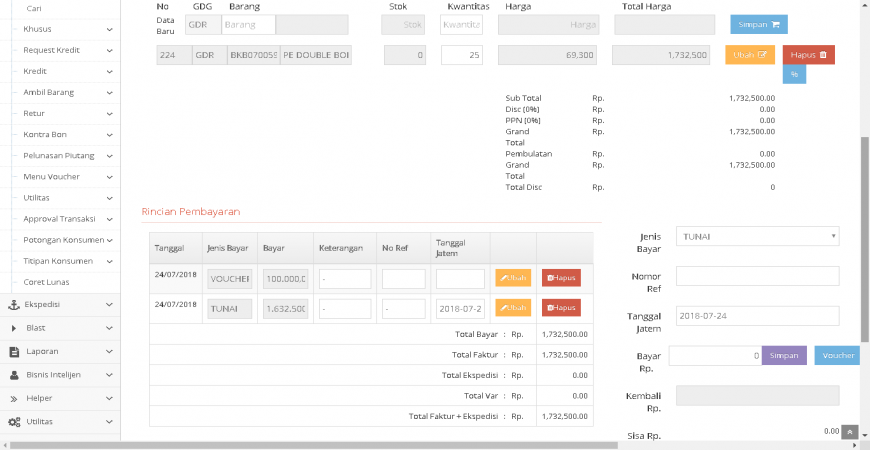
Task: Click the scroll-to-top arrow icon
Action: point(849,432)
